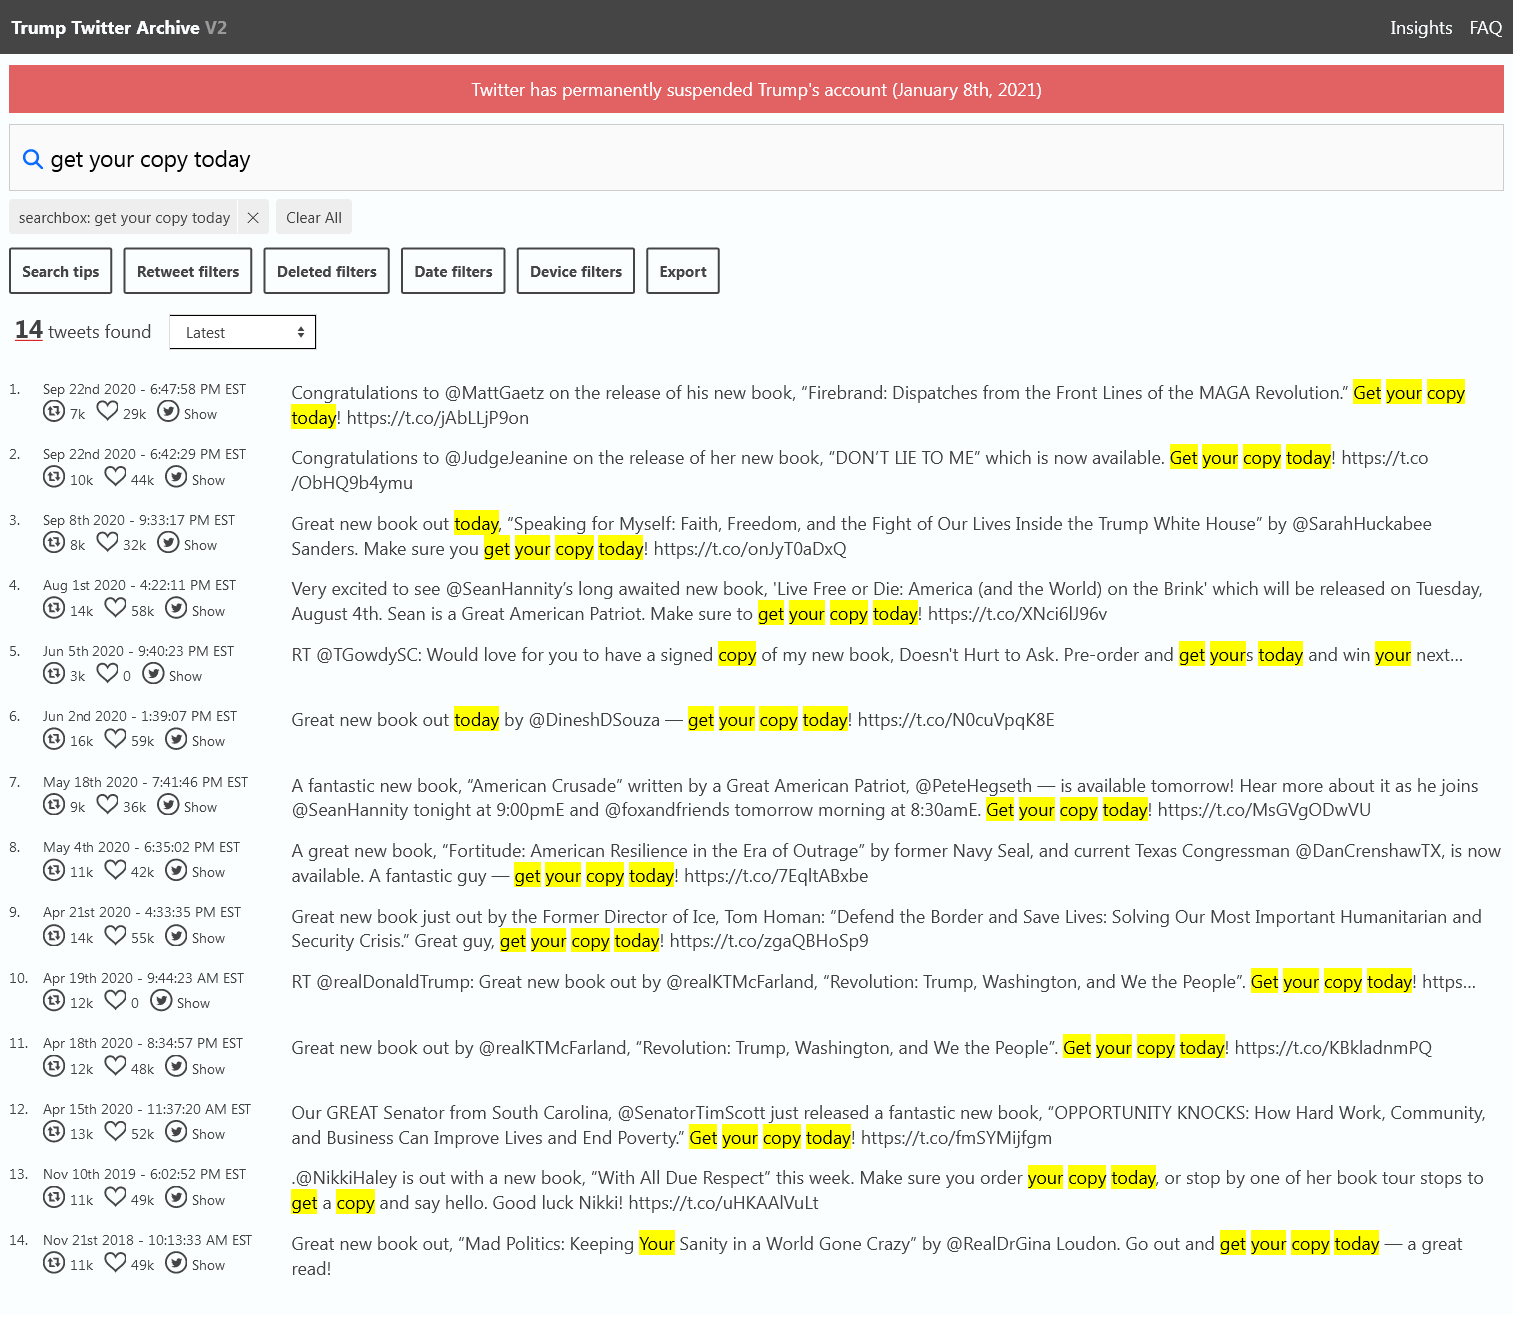Click the retweet icon for Aug 1st 2020 tweet
This screenshot has height=1323, width=1522.
pos(54,608)
